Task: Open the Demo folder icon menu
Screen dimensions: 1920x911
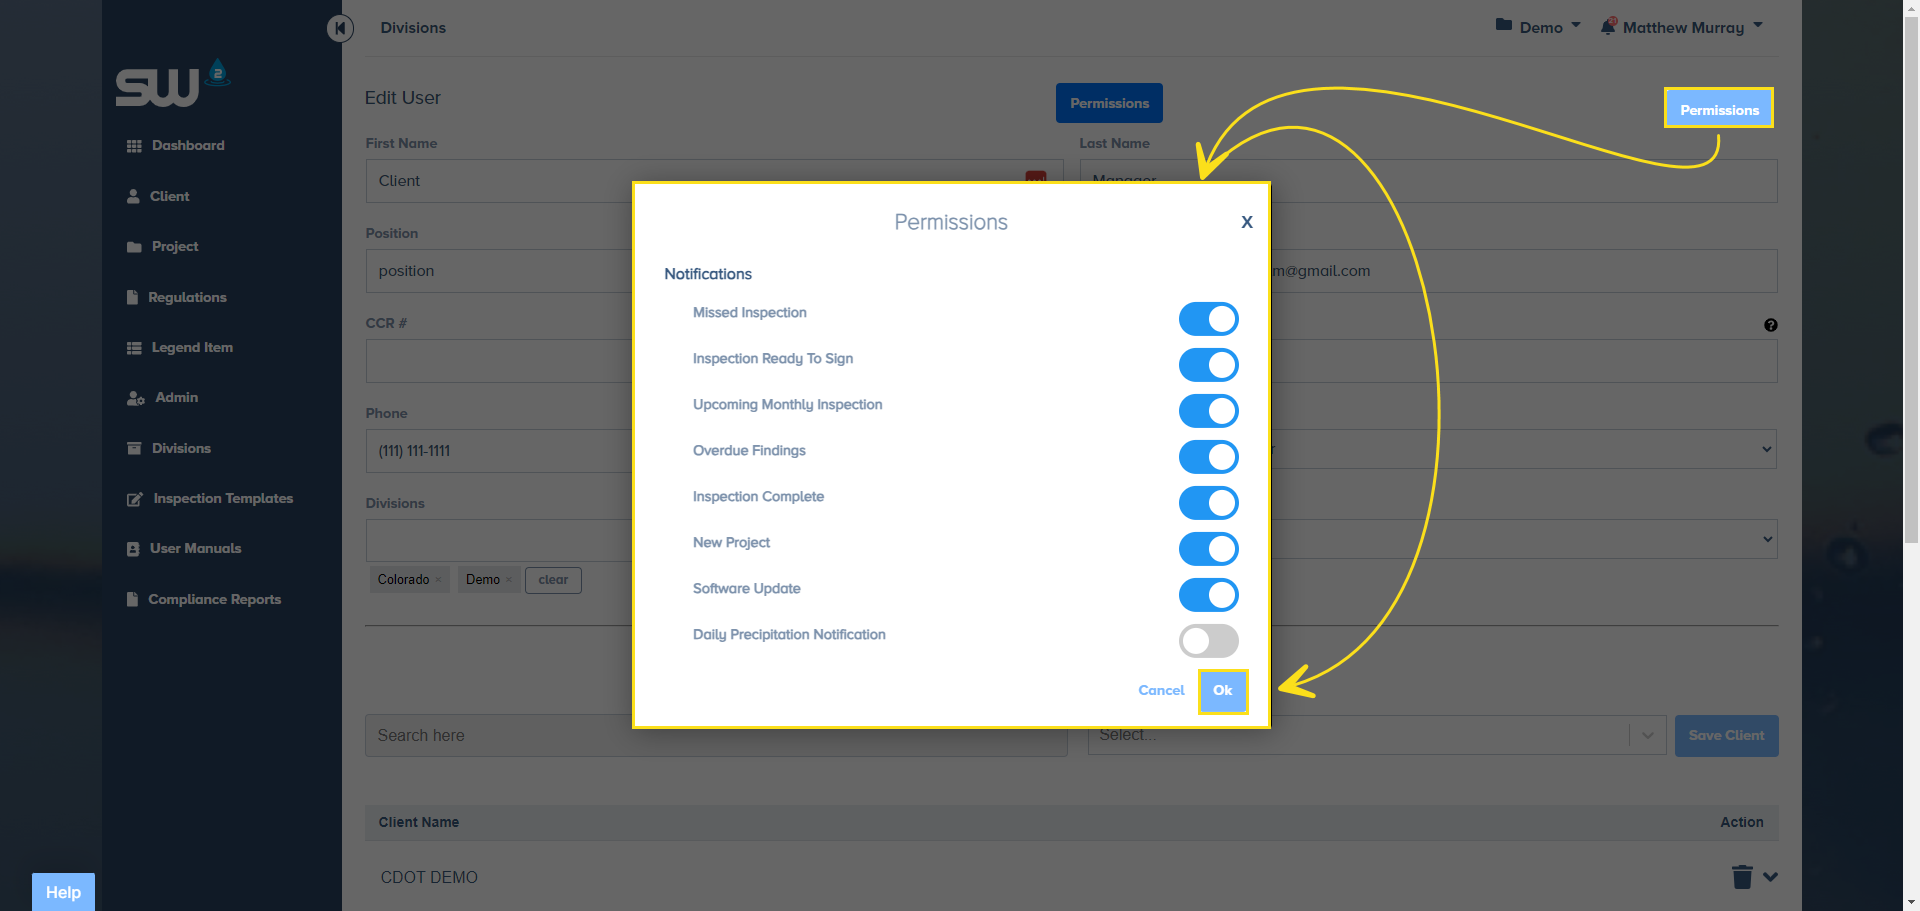Action: point(1504,26)
